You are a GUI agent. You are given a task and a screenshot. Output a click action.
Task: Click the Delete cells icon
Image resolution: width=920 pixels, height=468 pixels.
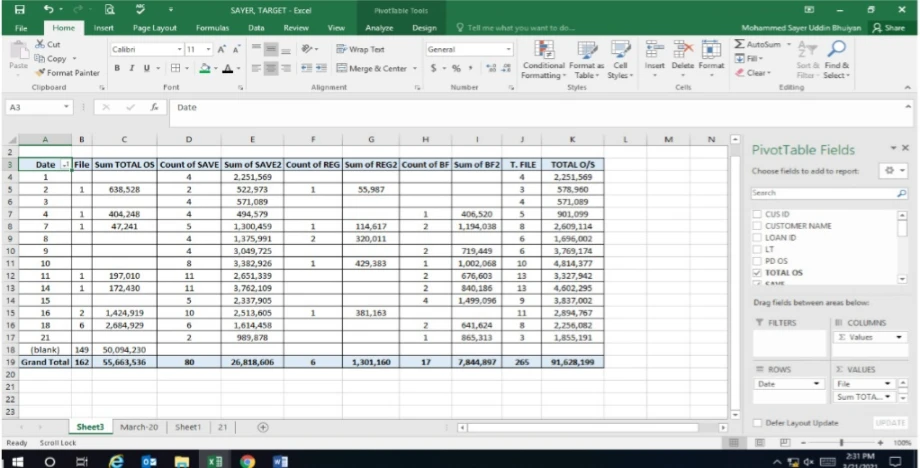(683, 52)
